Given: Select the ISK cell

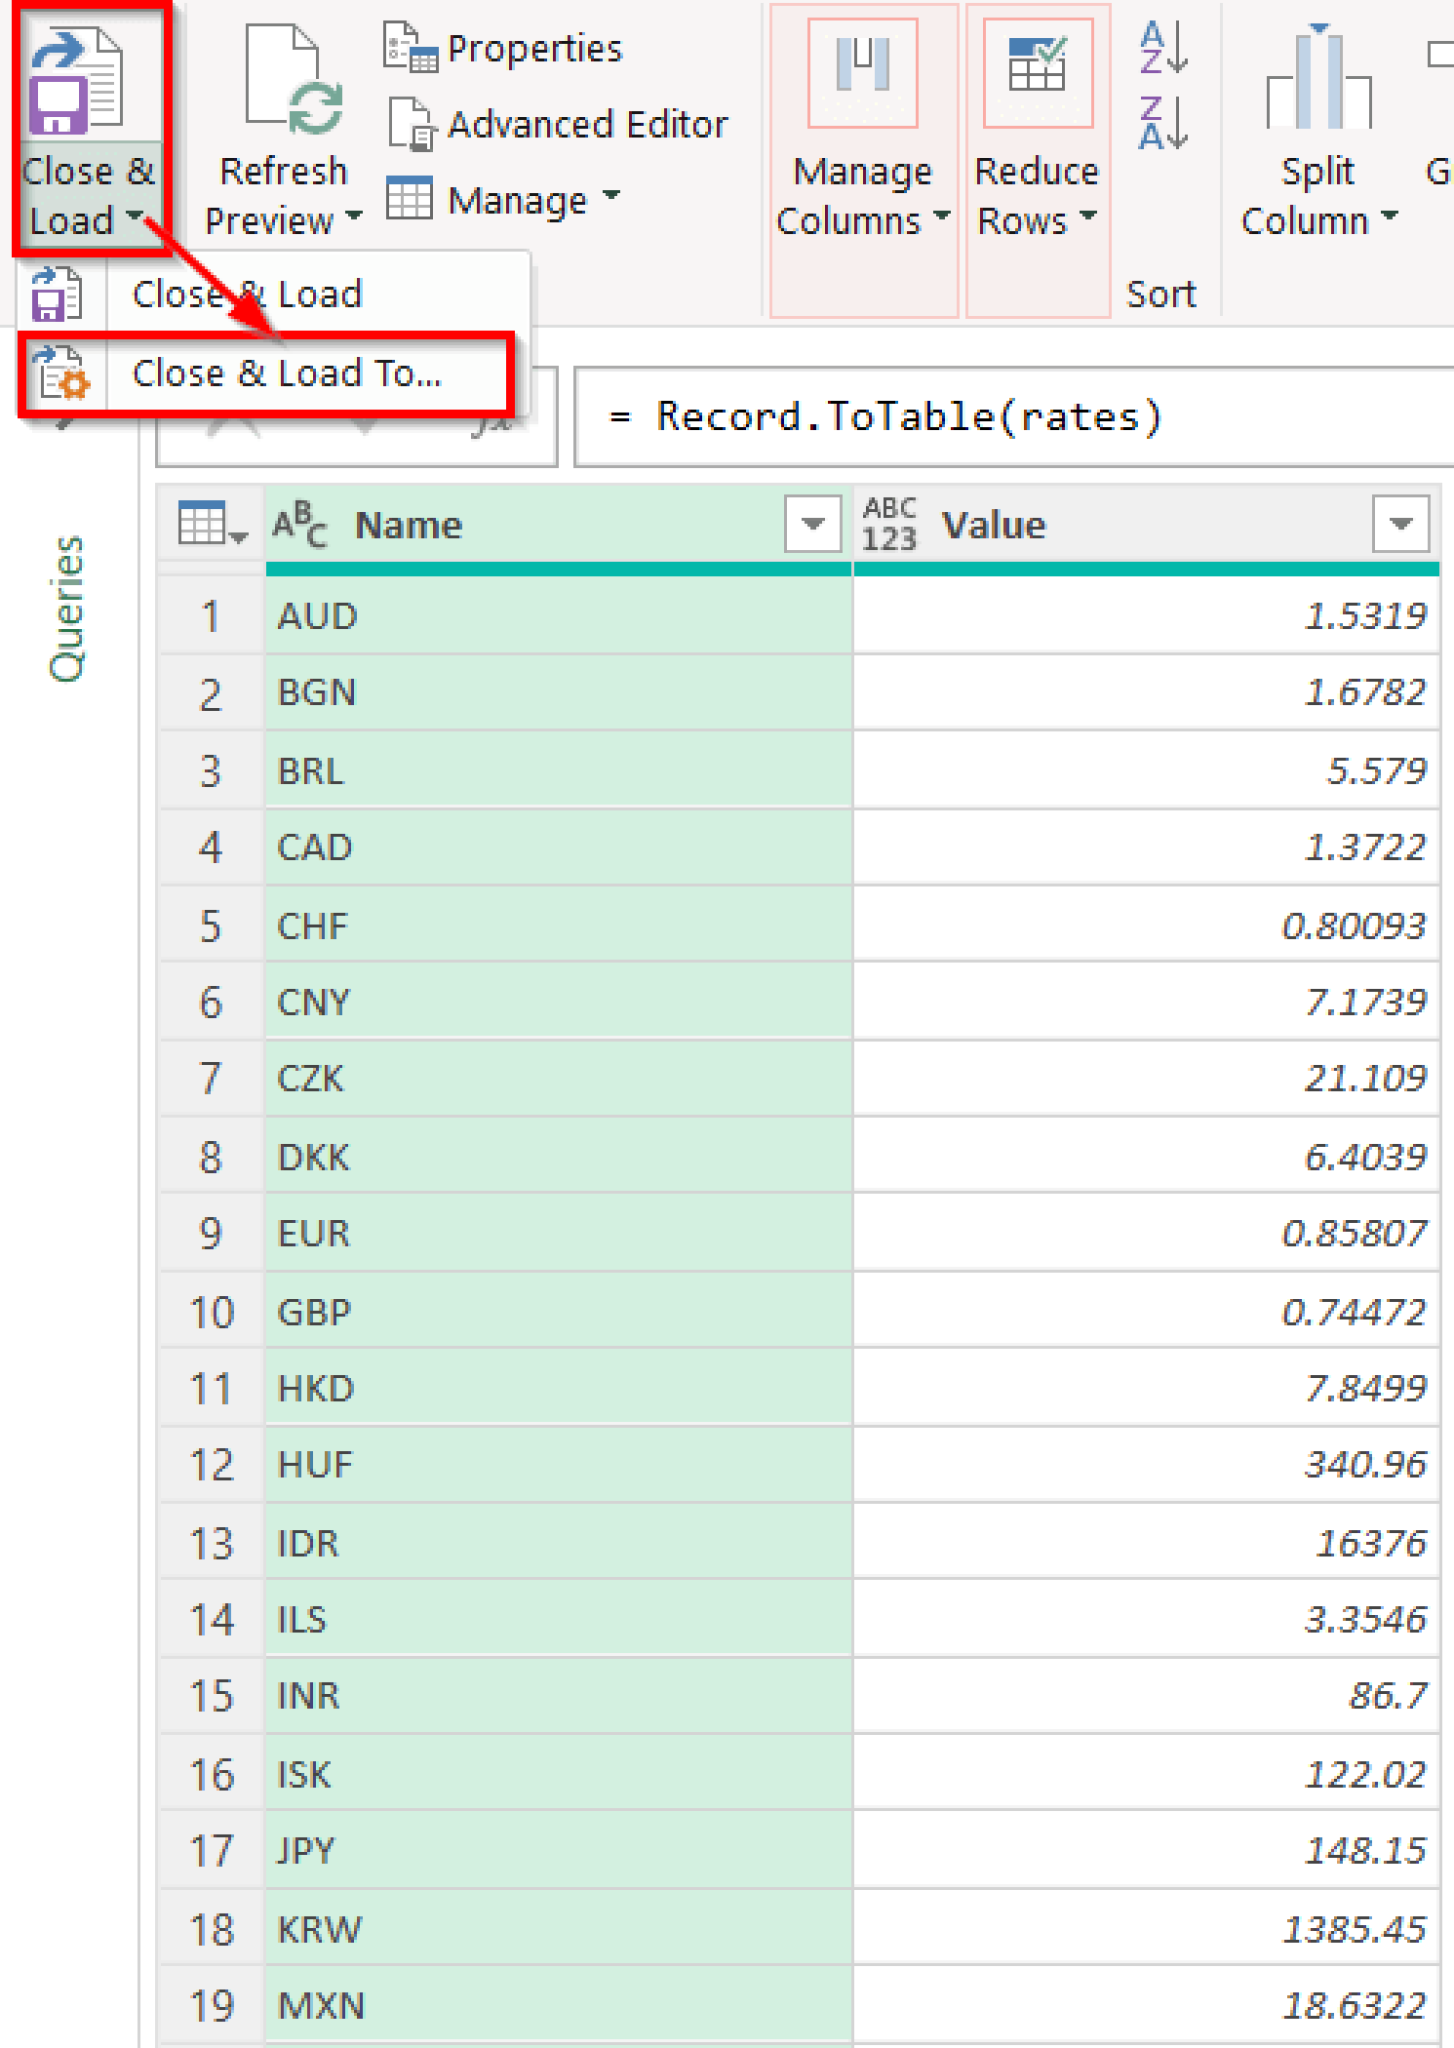Looking at the screenshot, I should pos(558,1774).
